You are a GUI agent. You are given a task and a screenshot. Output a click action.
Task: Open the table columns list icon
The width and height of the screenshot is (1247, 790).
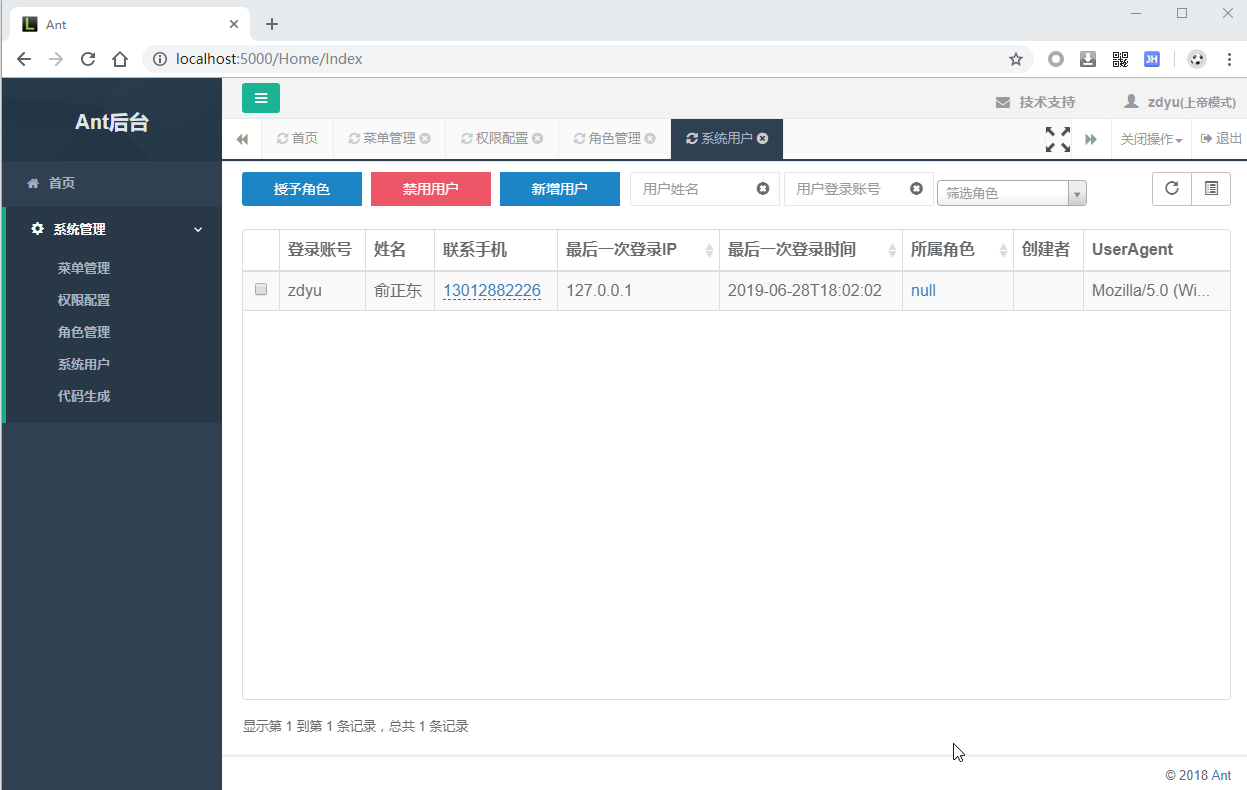point(1211,188)
